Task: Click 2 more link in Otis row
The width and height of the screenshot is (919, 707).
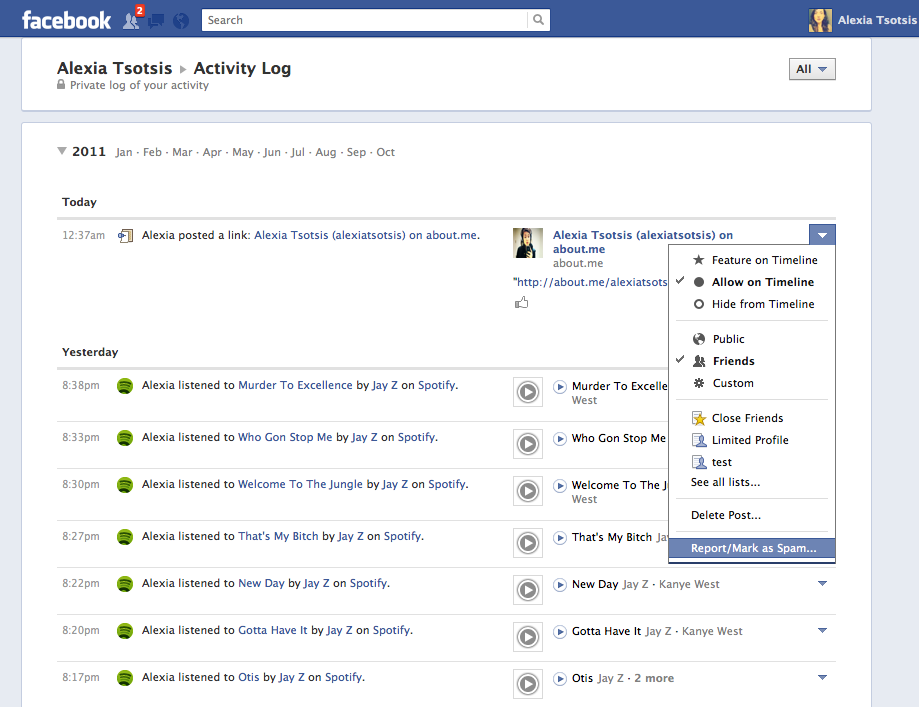Action: pos(654,678)
